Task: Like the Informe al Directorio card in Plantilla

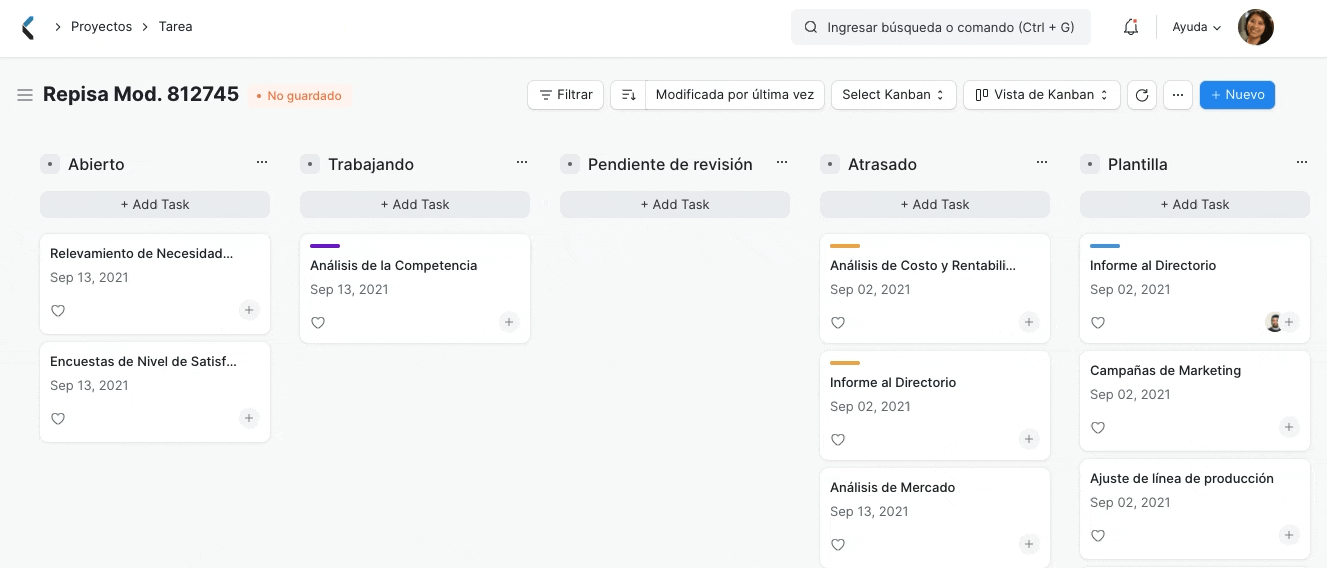Action: pos(1098,323)
